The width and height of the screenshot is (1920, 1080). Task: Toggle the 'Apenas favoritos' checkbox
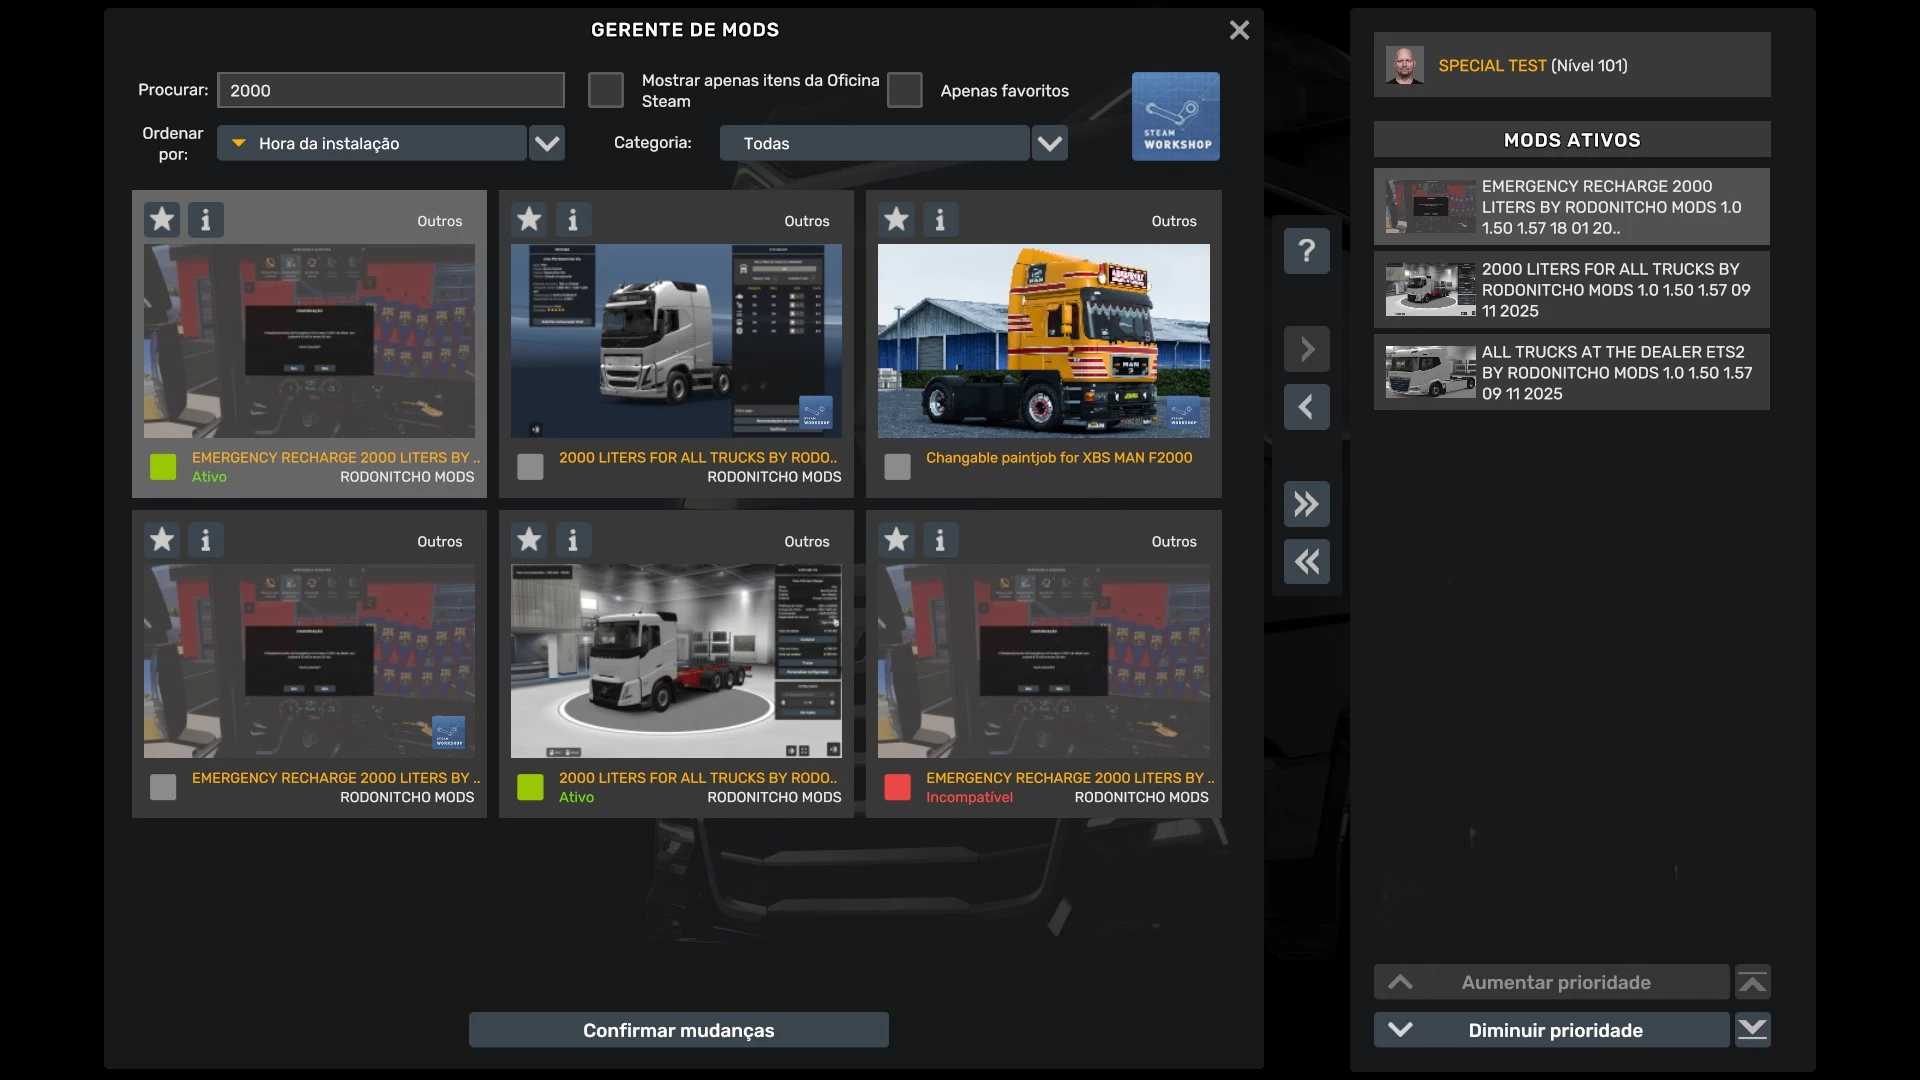point(904,90)
